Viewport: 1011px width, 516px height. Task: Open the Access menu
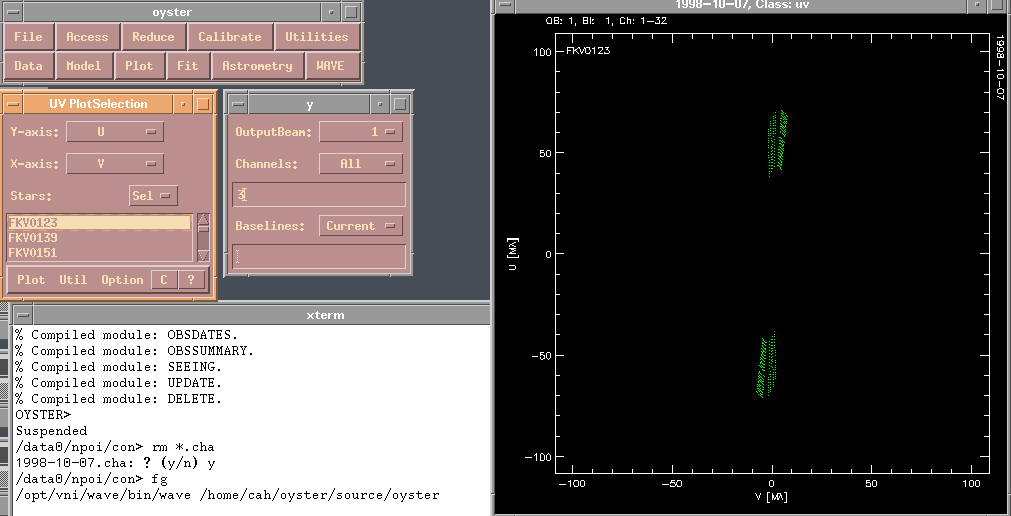(87, 37)
